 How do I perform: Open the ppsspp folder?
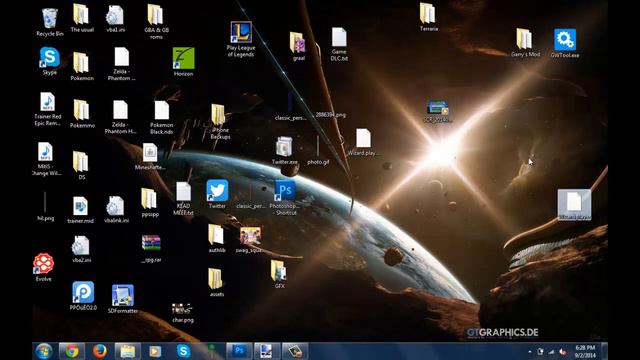[150, 202]
